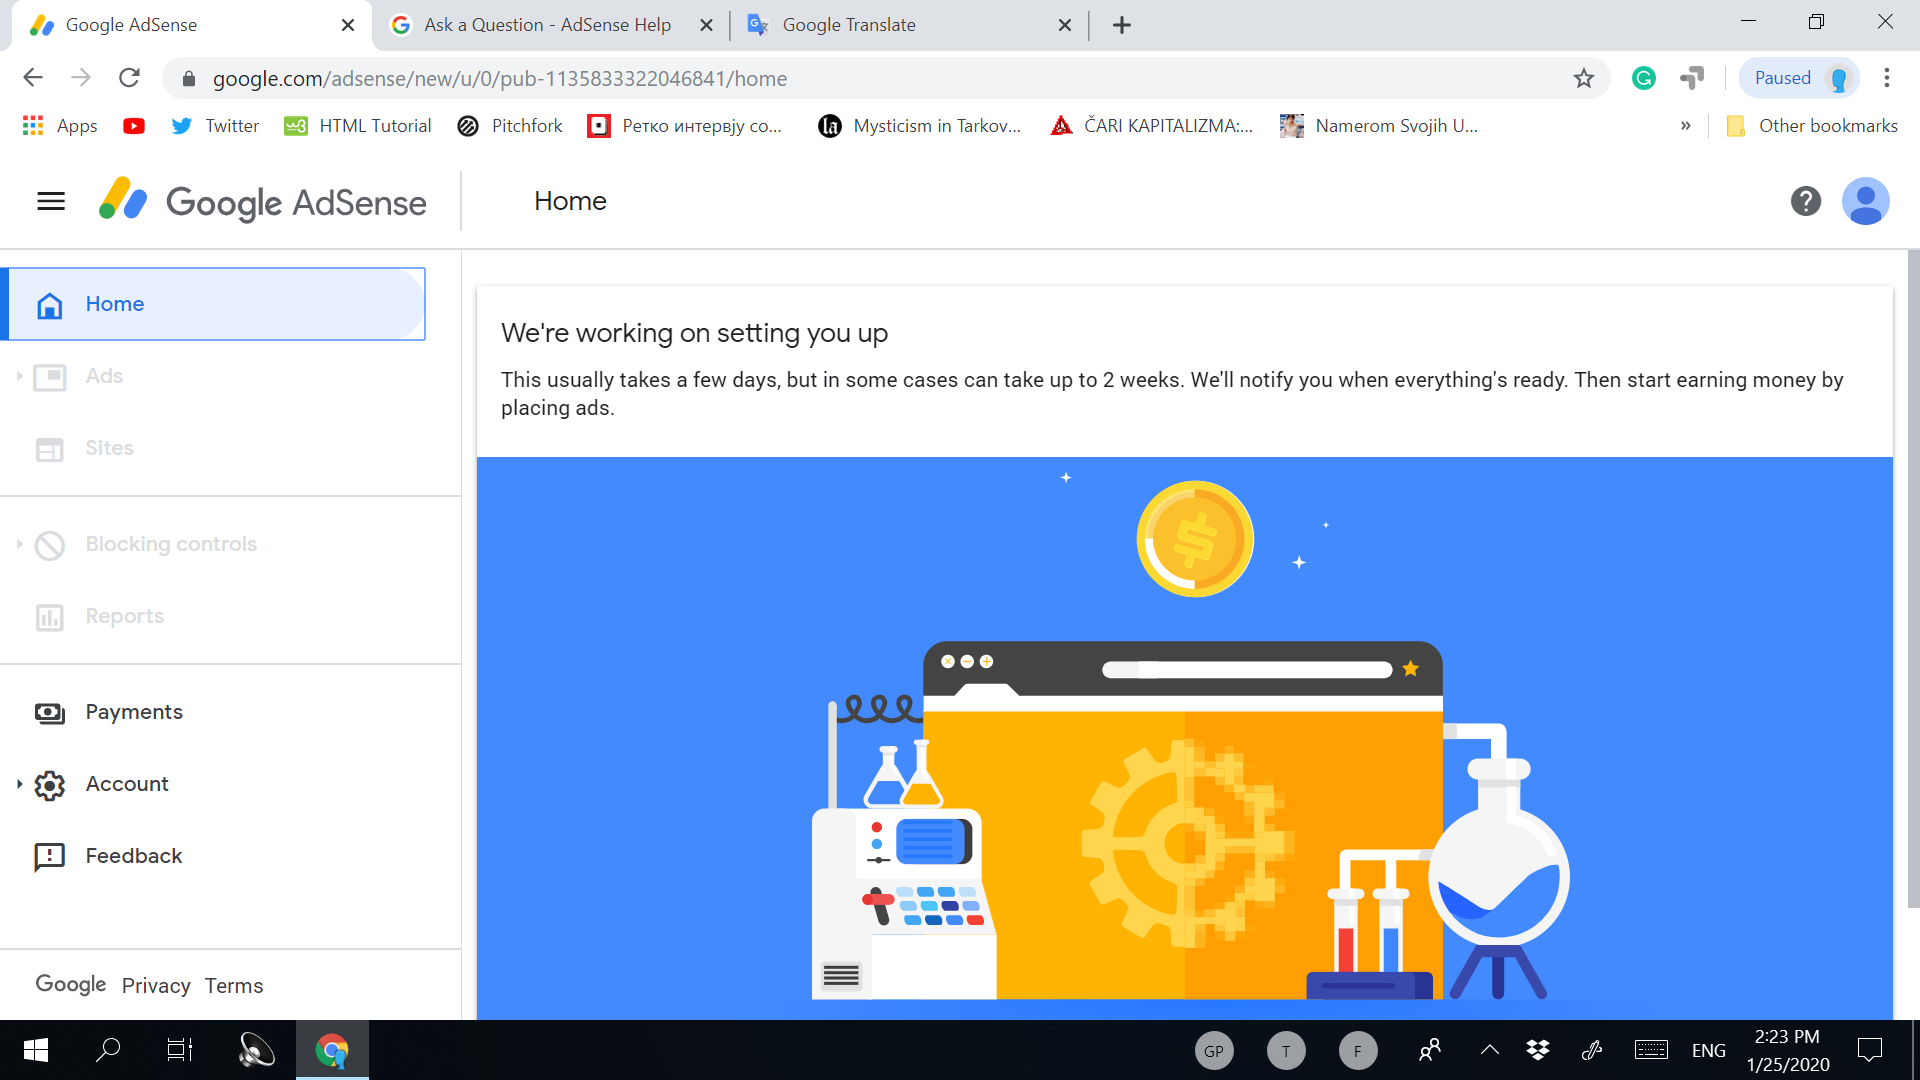This screenshot has height=1080, width=1920.
Task: Click the page vertical scrollbar
Action: (x=1912, y=580)
